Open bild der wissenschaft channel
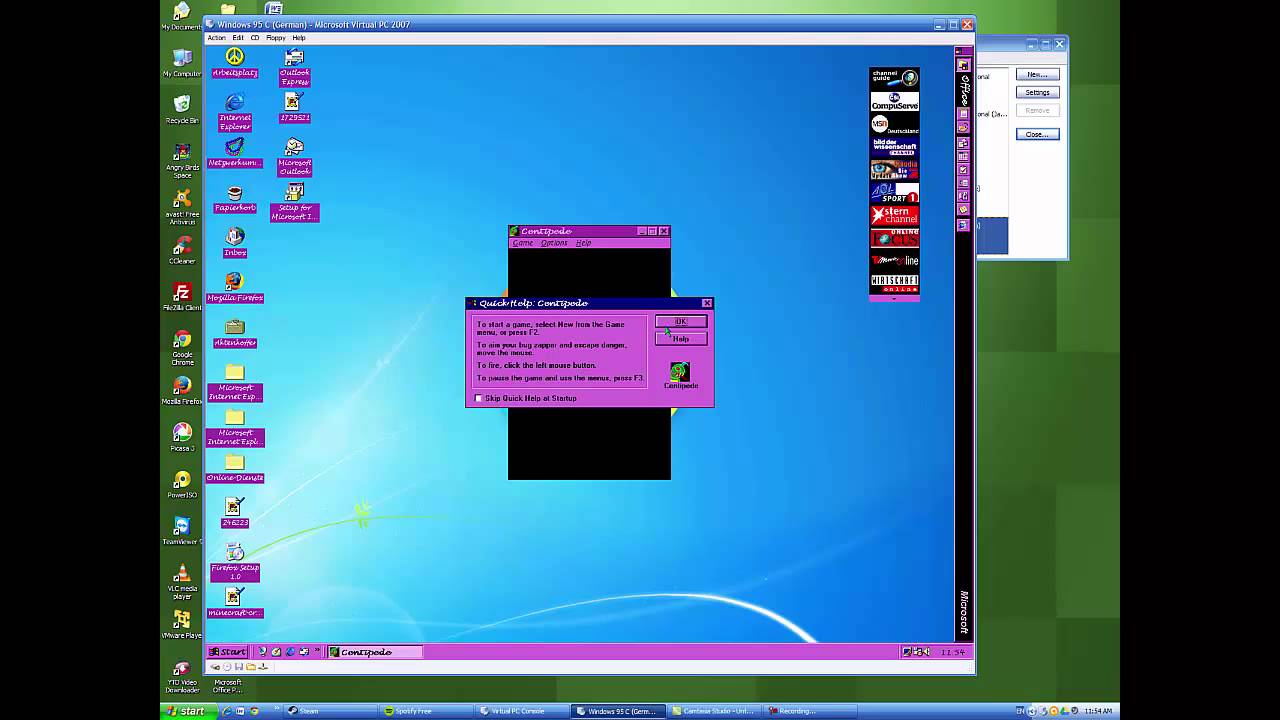The image size is (1280, 720). (x=894, y=147)
